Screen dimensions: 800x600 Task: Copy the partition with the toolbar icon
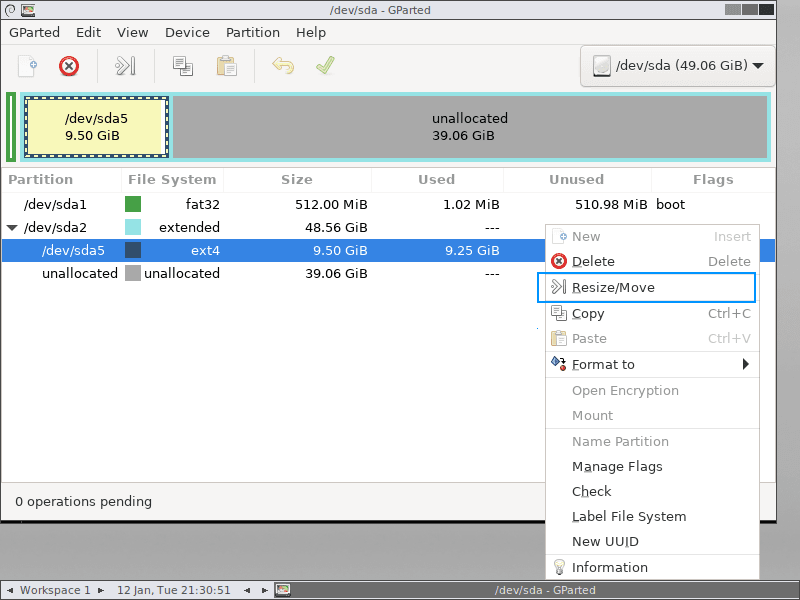click(181, 65)
